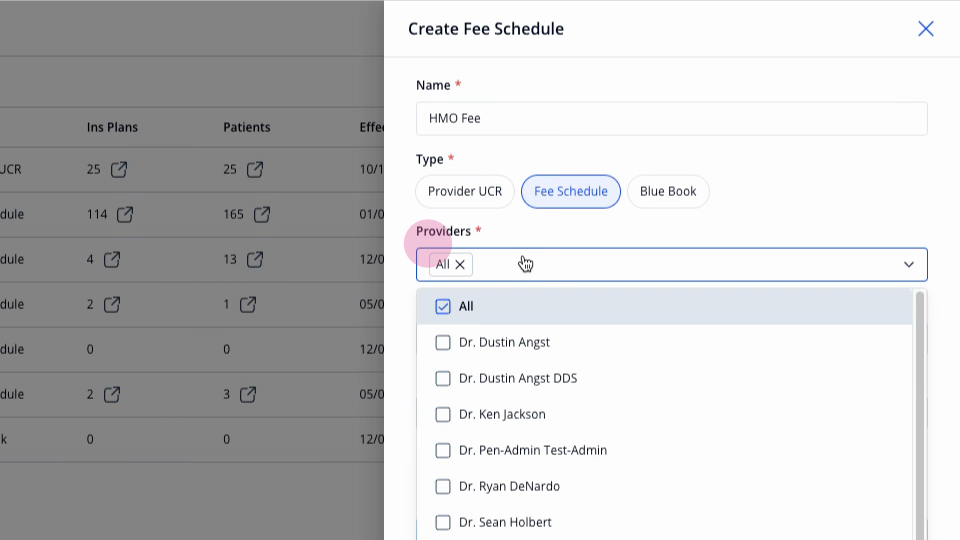The height and width of the screenshot is (540, 960).
Task: Check the Dr. Dustin Angst checkbox
Action: pos(443,342)
